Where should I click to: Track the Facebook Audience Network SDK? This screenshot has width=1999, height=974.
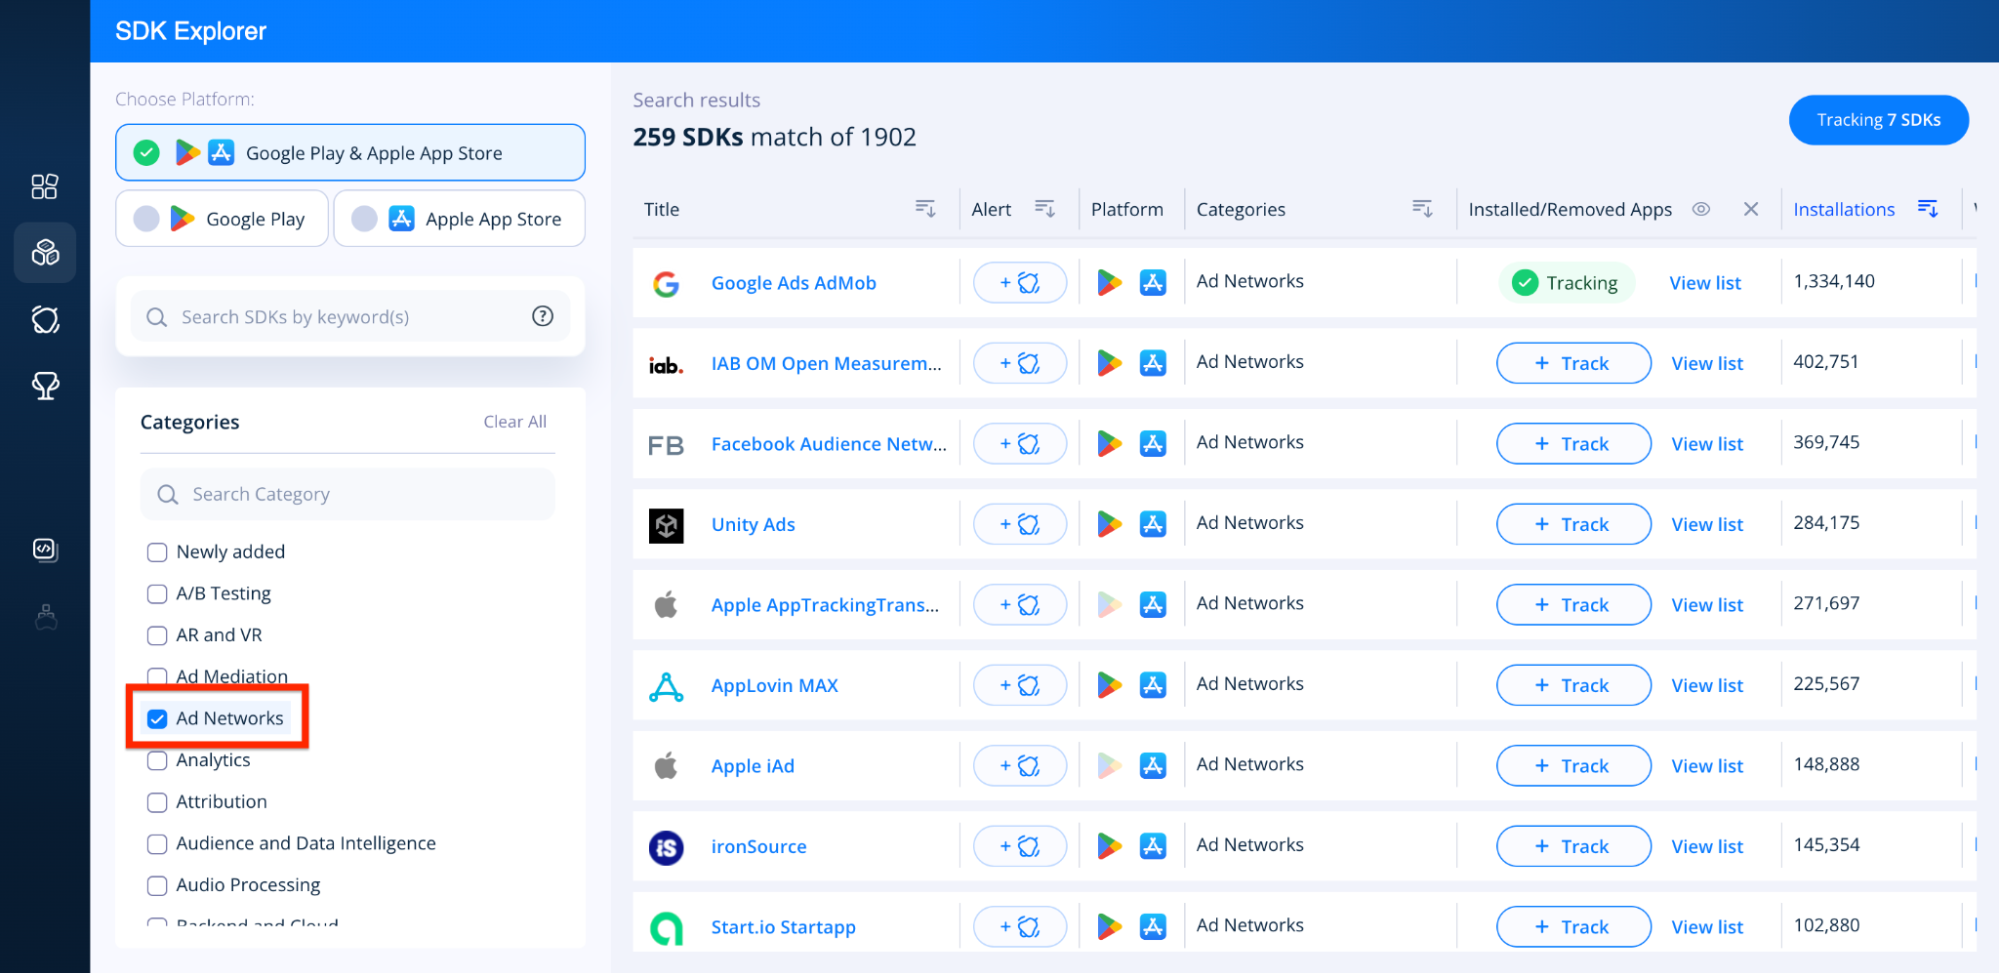tap(1573, 444)
